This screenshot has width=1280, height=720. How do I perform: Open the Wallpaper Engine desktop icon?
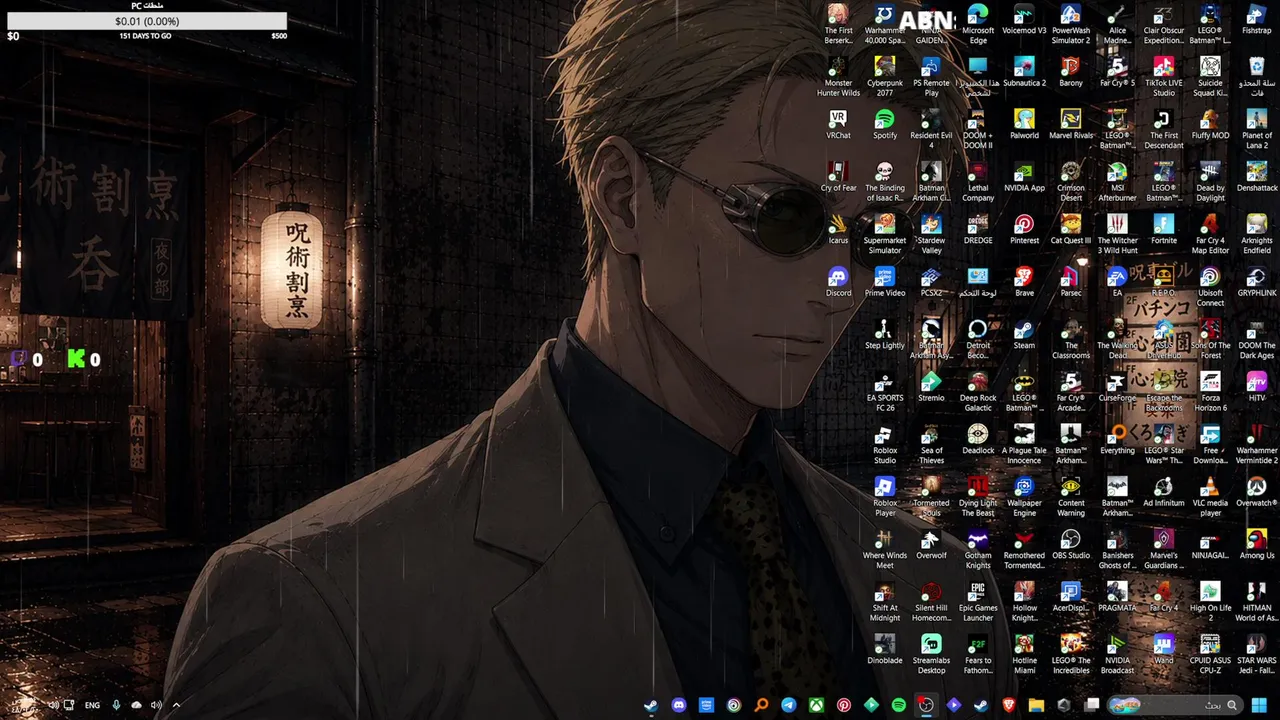point(1024,497)
